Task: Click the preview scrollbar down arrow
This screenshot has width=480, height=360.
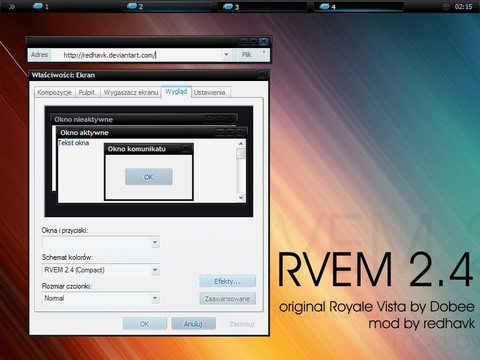Action: click(x=241, y=198)
